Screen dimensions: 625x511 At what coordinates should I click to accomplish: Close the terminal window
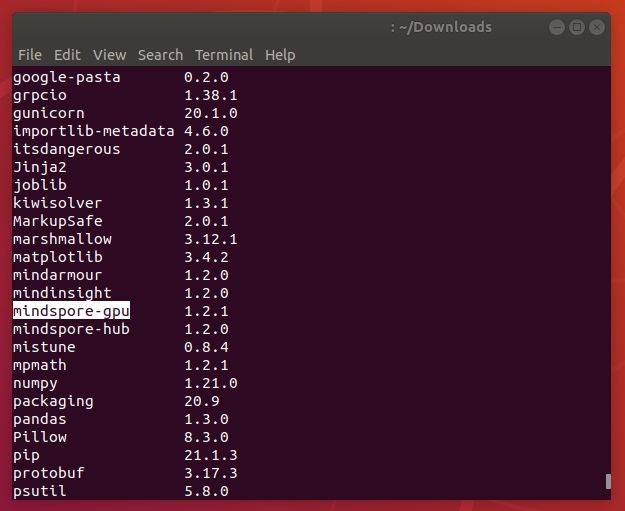coord(597,27)
